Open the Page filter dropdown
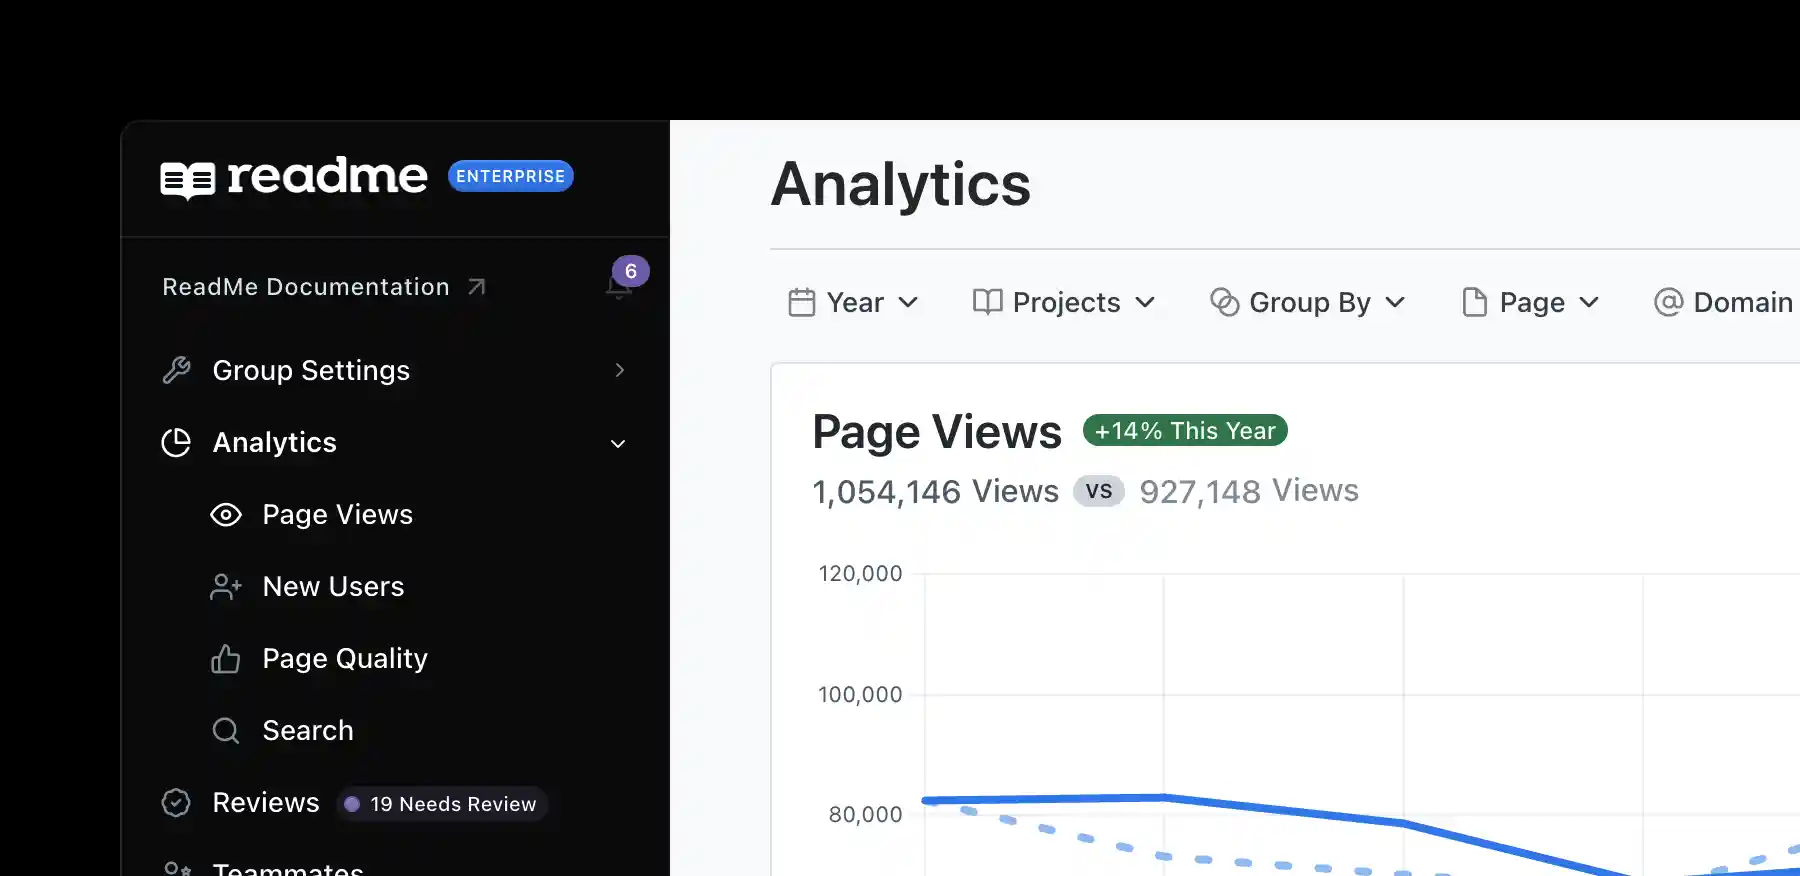Viewport: 1800px width, 876px height. 1531,302
